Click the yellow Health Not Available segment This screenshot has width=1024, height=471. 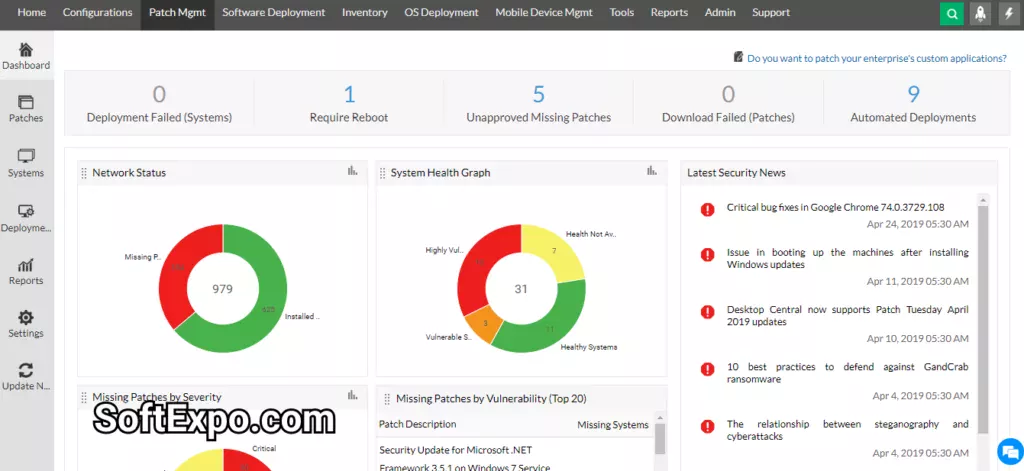pos(555,252)
